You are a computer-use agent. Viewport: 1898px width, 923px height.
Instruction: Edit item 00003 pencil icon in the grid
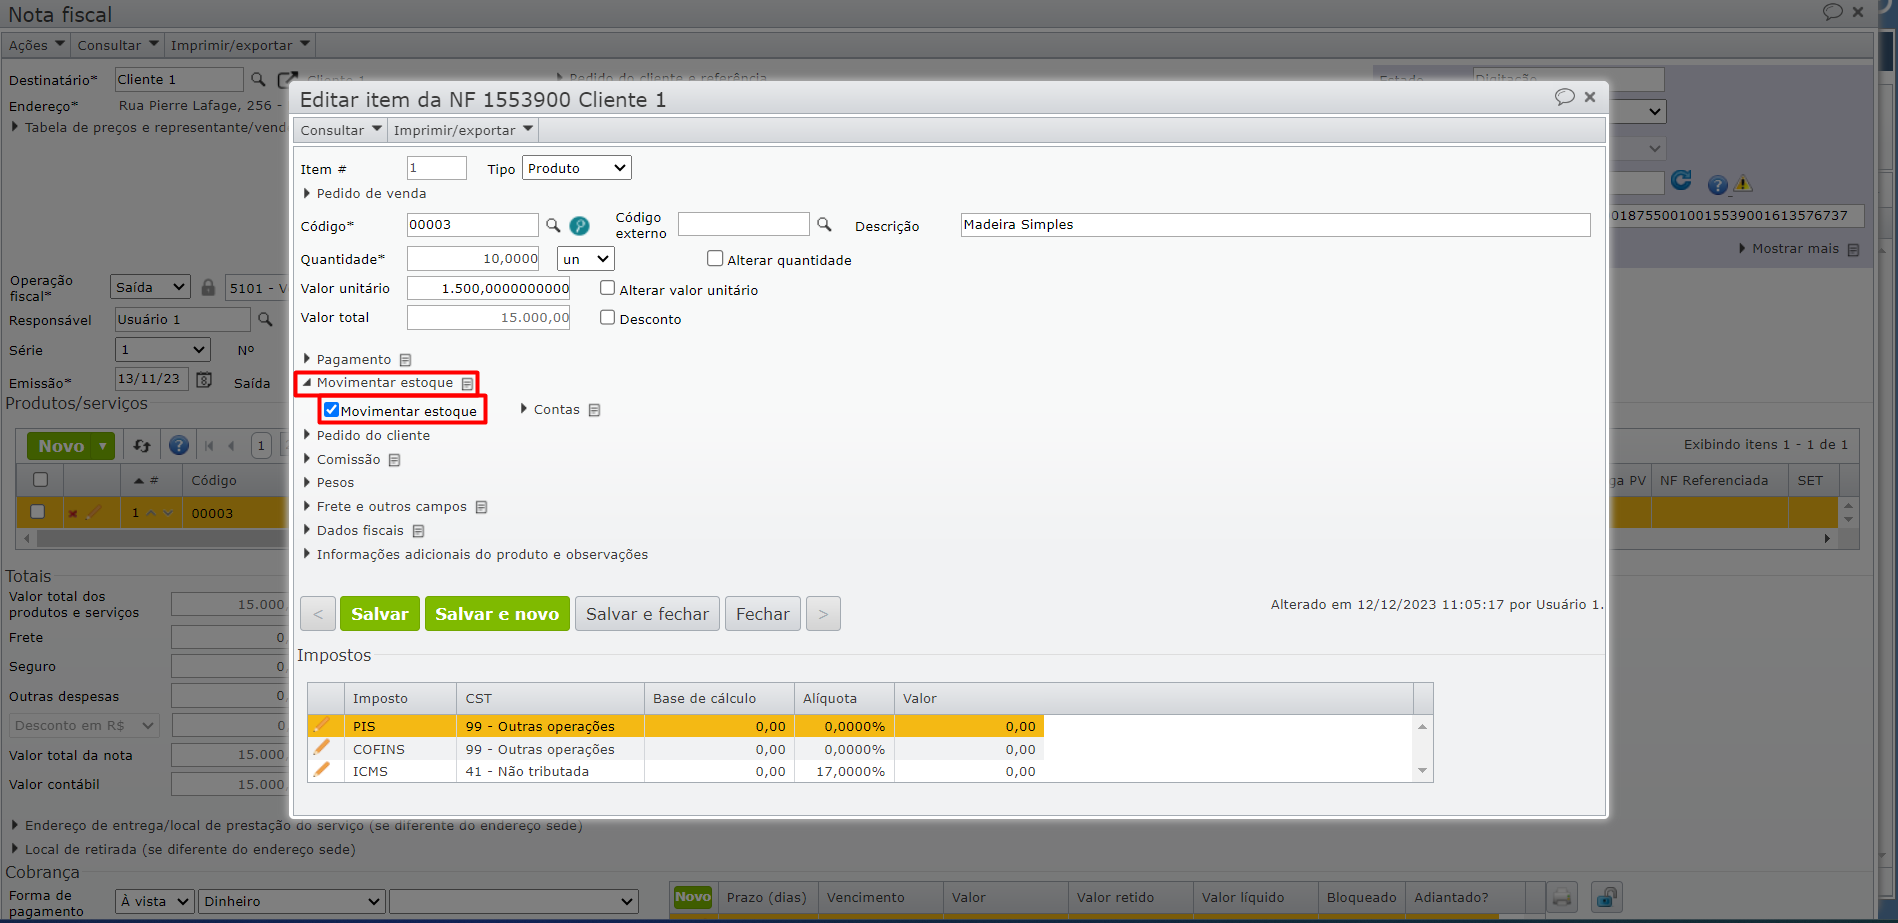tap(94, 512)
